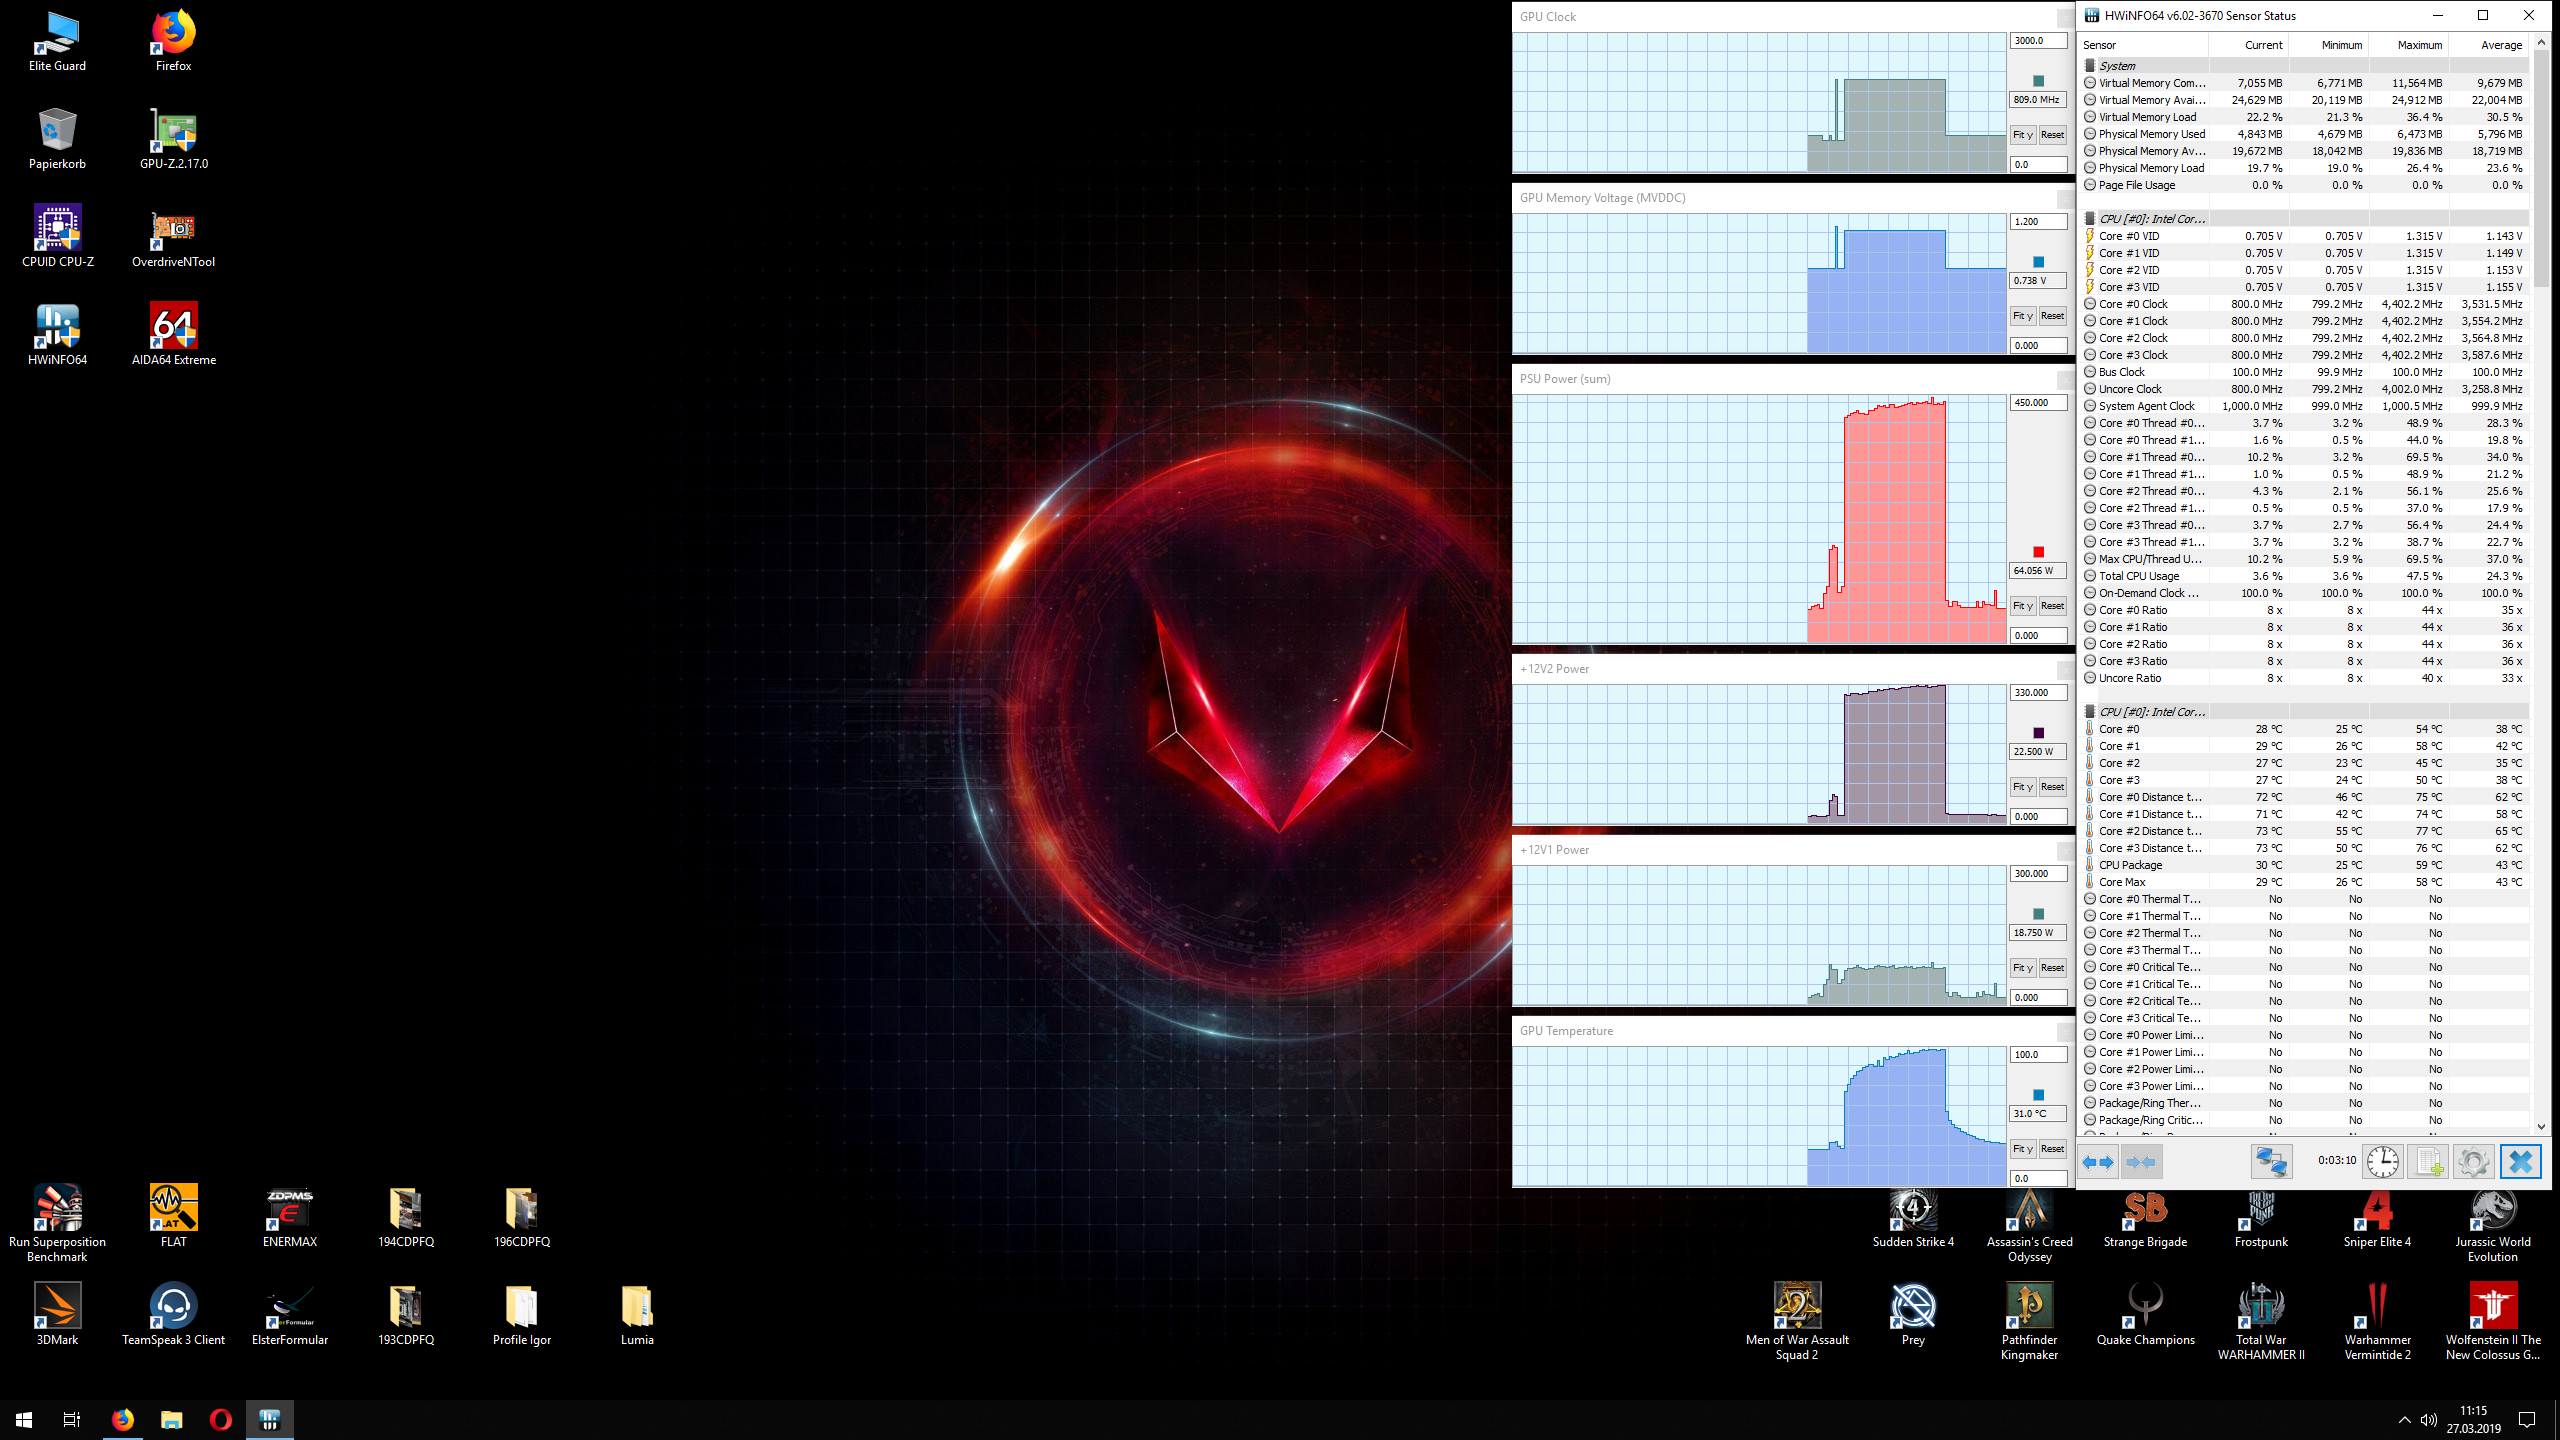The width and height of the screenshot is (2560, 1440).
Task: Select the System sensor group row
Action: (2305, 66)
